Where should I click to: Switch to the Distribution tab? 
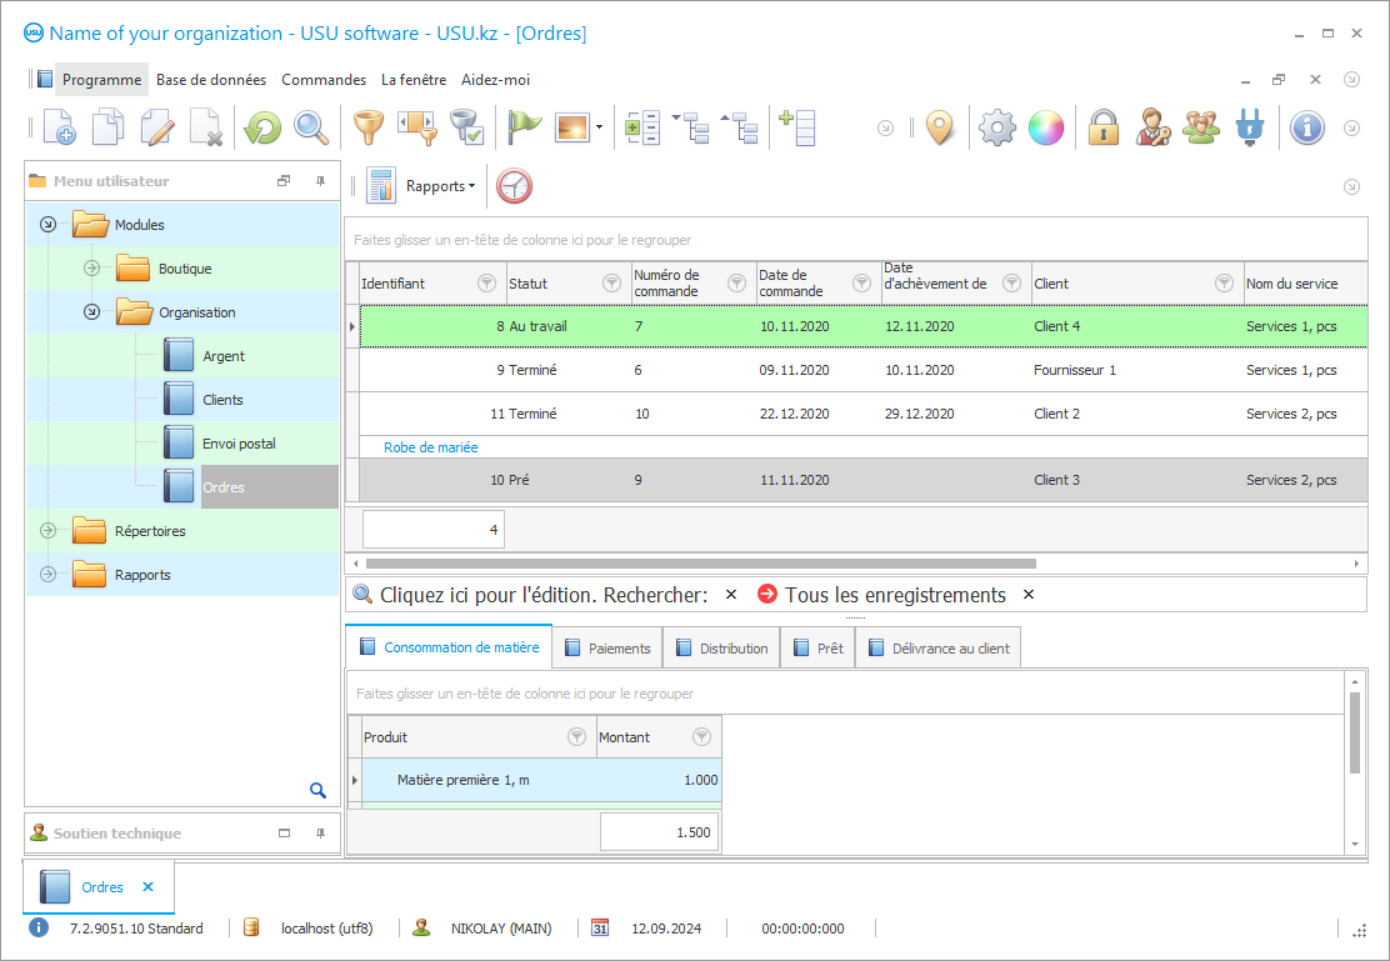click(x=723, y=648)
